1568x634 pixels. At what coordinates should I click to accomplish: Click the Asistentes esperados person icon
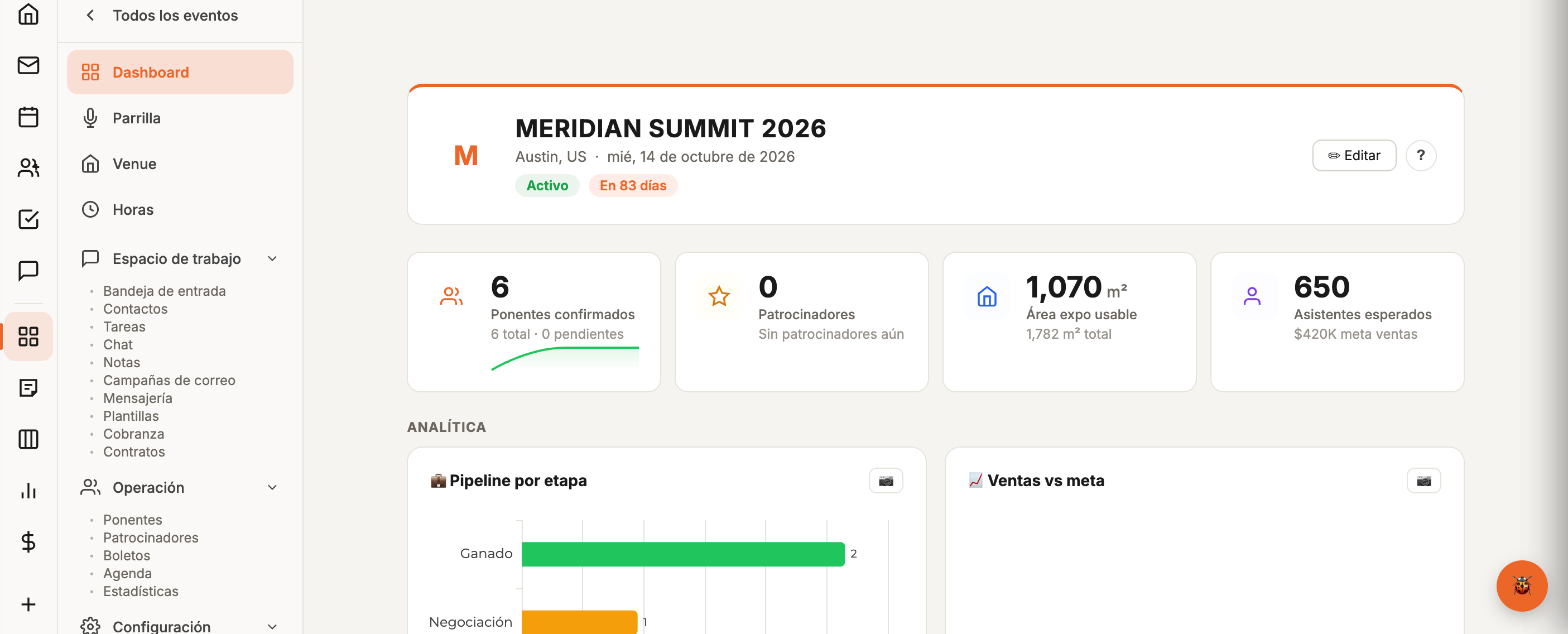pyautogui.click(x=1254, y=296)
